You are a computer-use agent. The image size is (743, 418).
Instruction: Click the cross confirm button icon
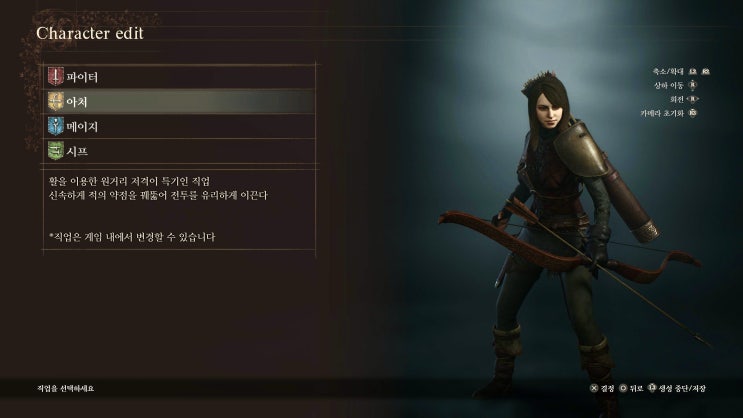[593, 388]
